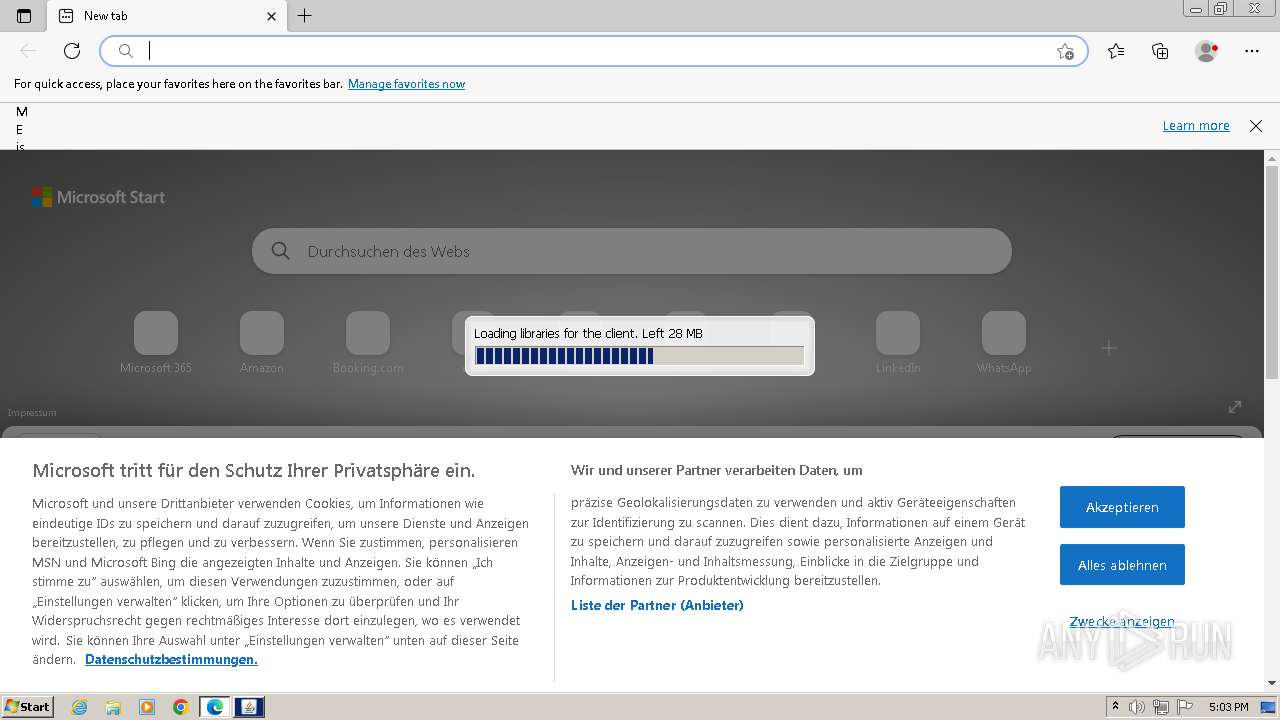Add a new quick link with plus
This screenshot has height=720, width=1280.
1109,348
